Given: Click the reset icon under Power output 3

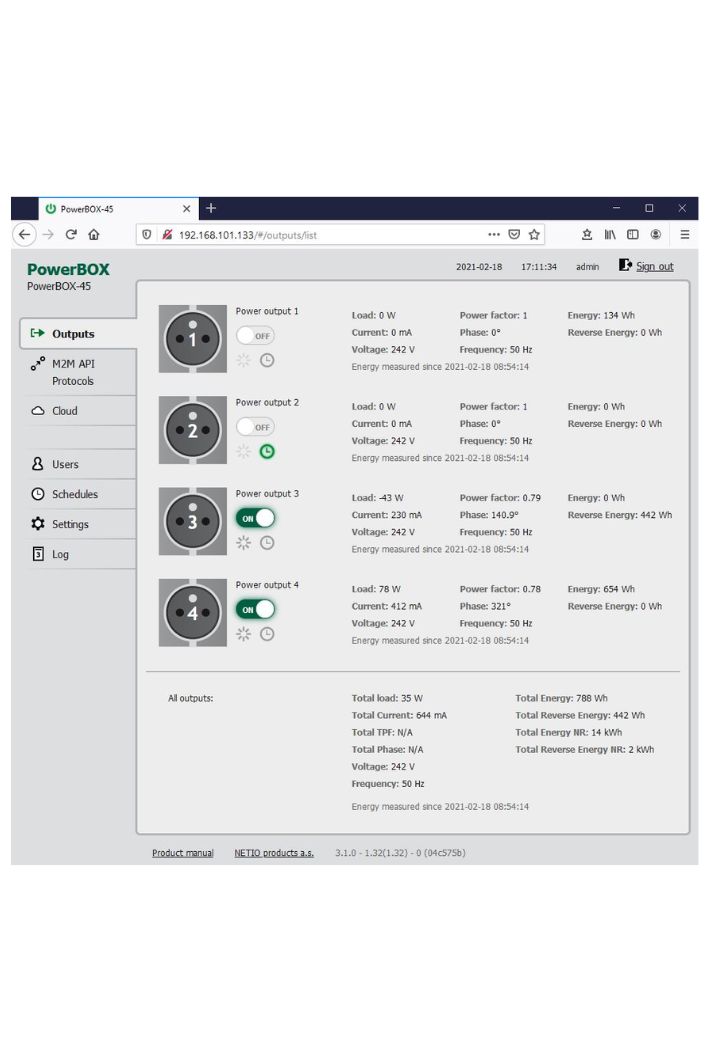Looking at the screenshot, I should pyautogui.click(x=243, y=543).
